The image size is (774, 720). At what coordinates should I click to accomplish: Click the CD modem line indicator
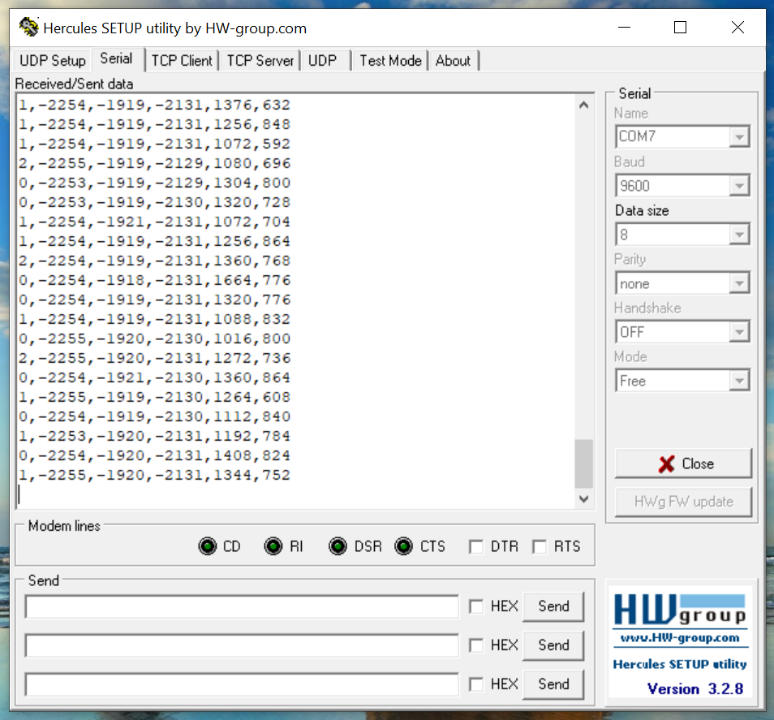pyautogui.click(x=207, y=546)
